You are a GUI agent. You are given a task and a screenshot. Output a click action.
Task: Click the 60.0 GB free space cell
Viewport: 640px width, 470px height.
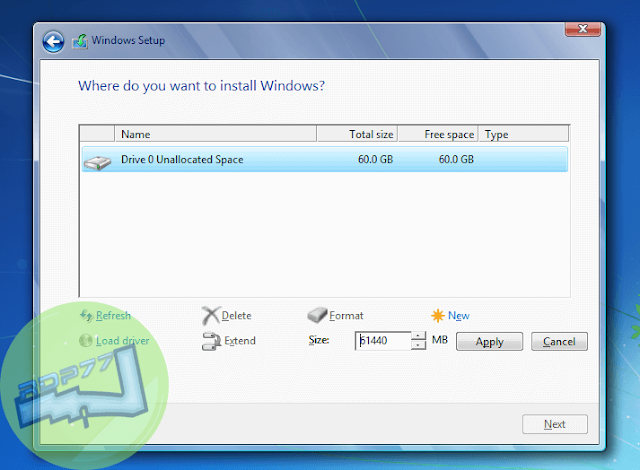tap(456, 159)
